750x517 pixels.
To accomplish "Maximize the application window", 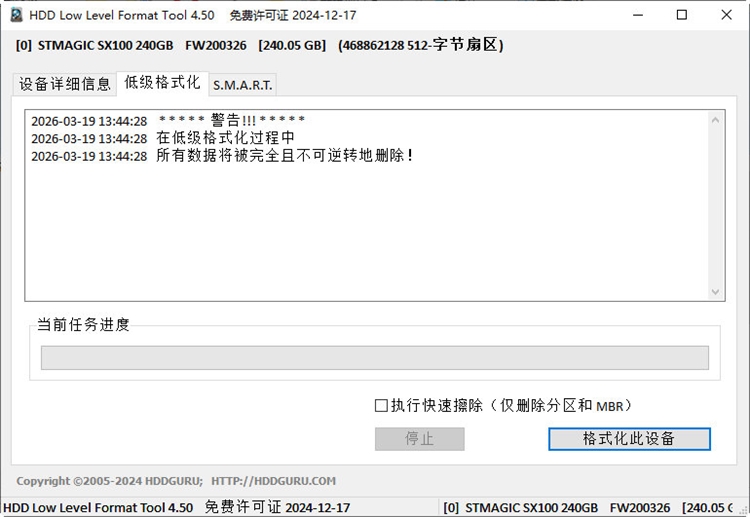I will pyautogui.click(x=682, y=15).
